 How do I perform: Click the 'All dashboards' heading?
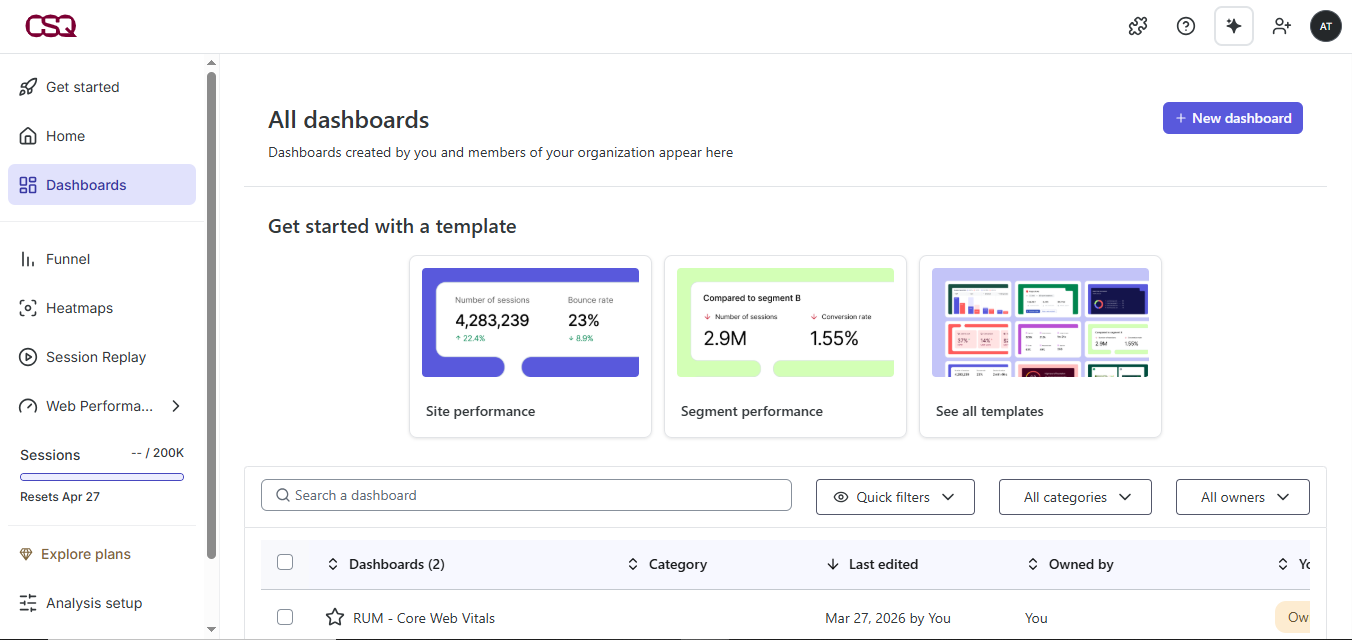pos(348,120)
